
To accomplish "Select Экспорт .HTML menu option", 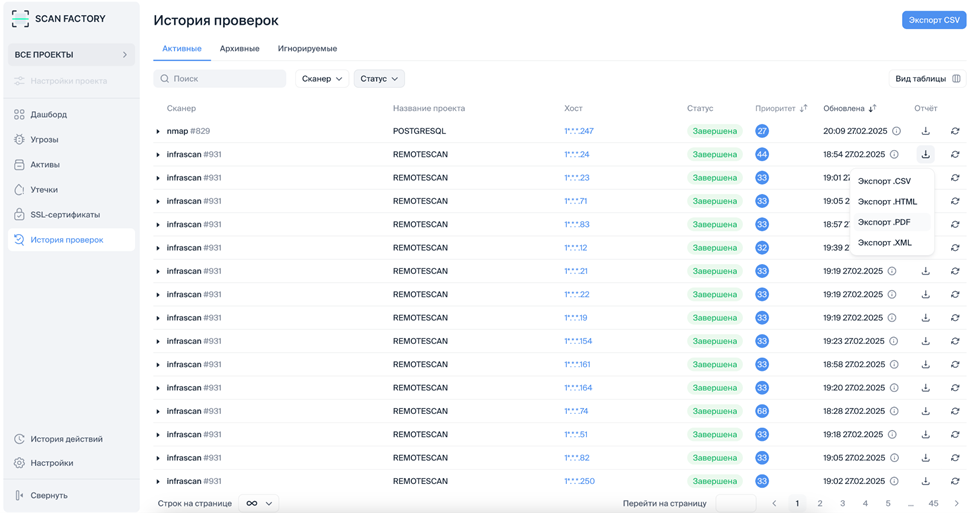I will coord(887,202).
